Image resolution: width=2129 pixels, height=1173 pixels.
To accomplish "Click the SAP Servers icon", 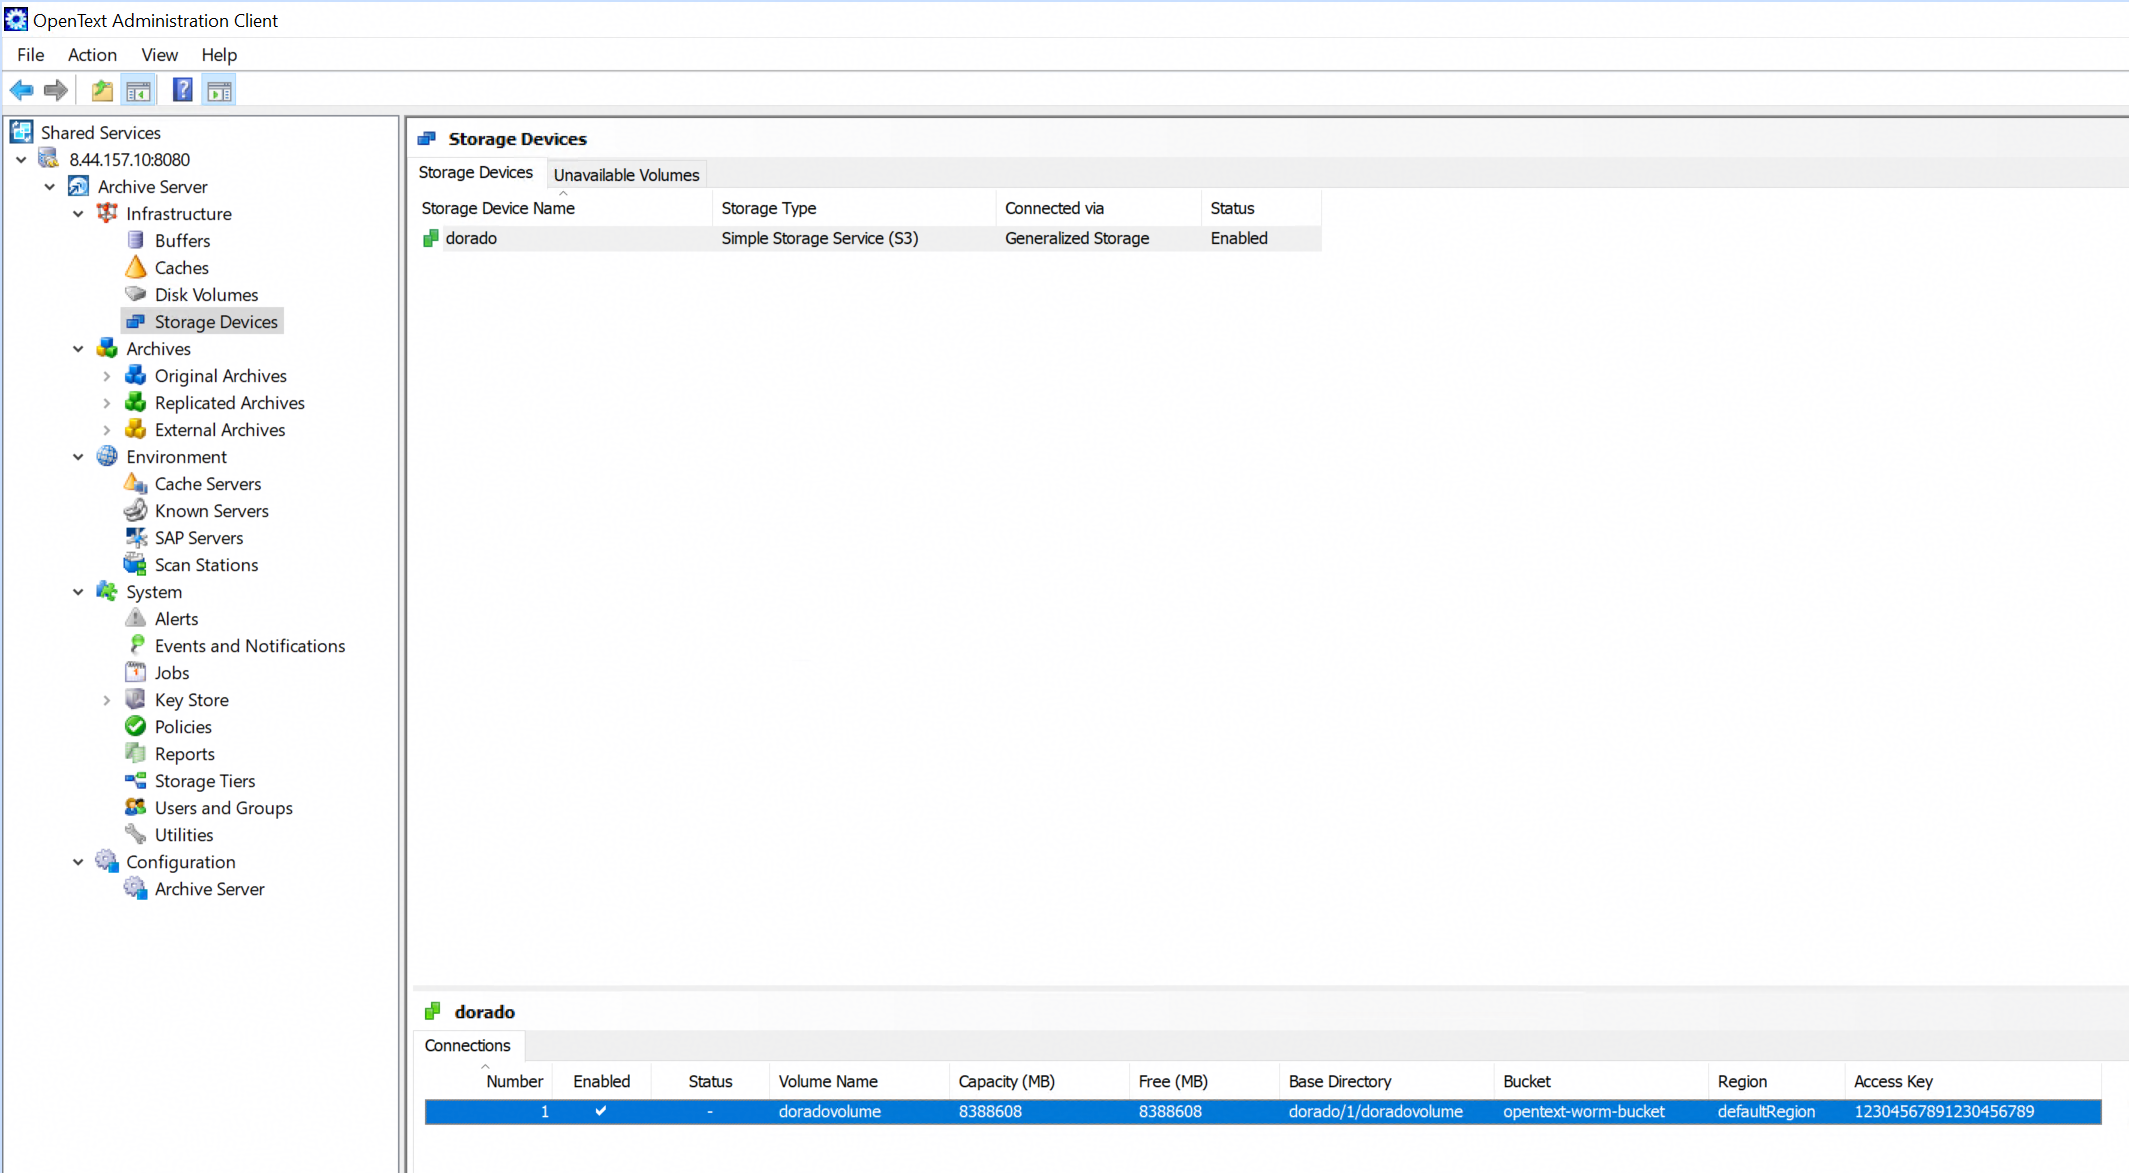I will [136, 537].
